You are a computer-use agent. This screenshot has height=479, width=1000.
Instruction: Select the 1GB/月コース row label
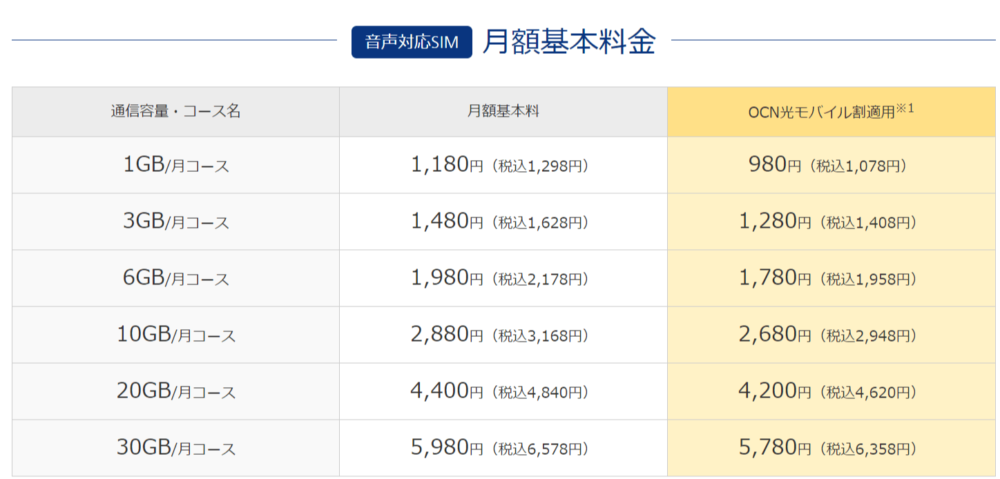175,165
